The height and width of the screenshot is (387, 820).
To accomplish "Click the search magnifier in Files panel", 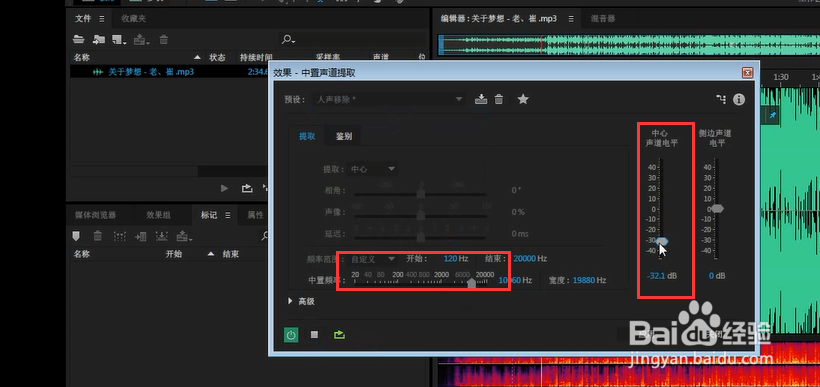I will click(x=288, y=40).
